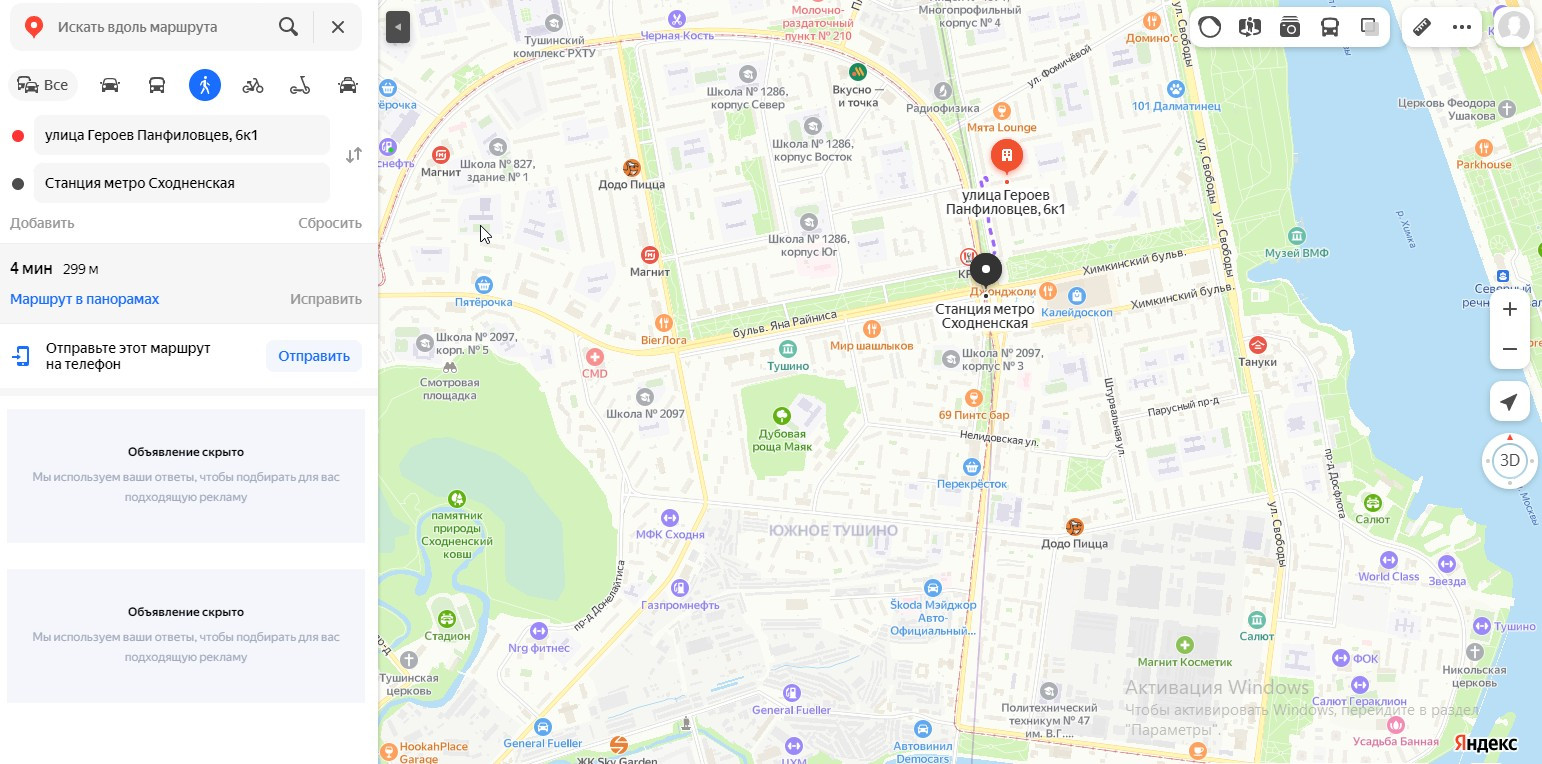
Task: Choose the scooter route mode
Action: click(x=300, y=85)
